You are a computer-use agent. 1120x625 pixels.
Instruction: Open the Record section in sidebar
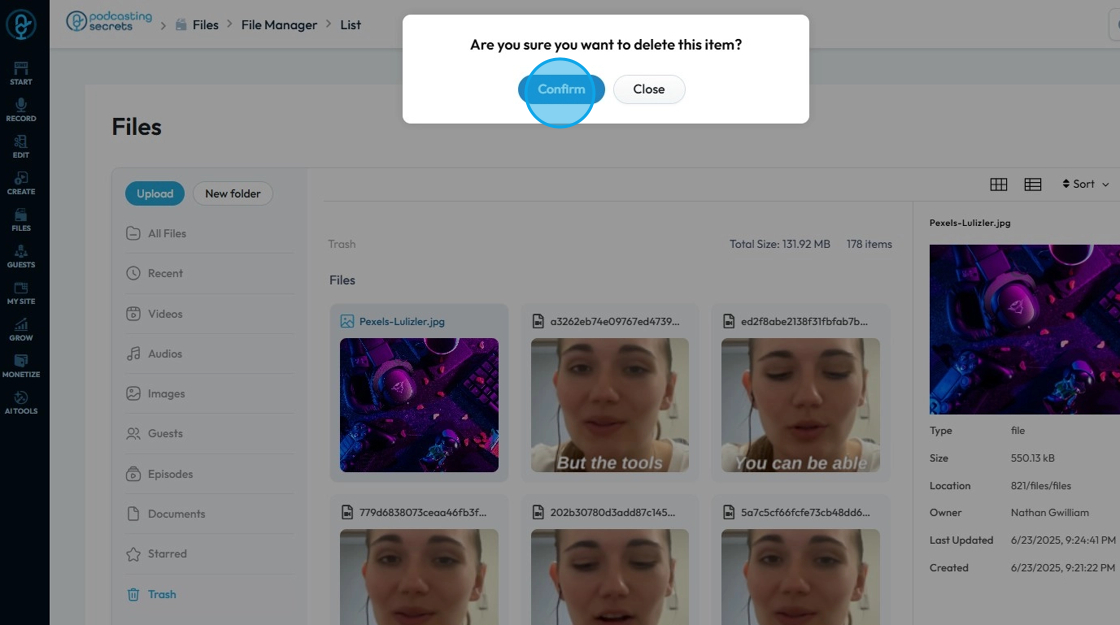click(21, 110)
